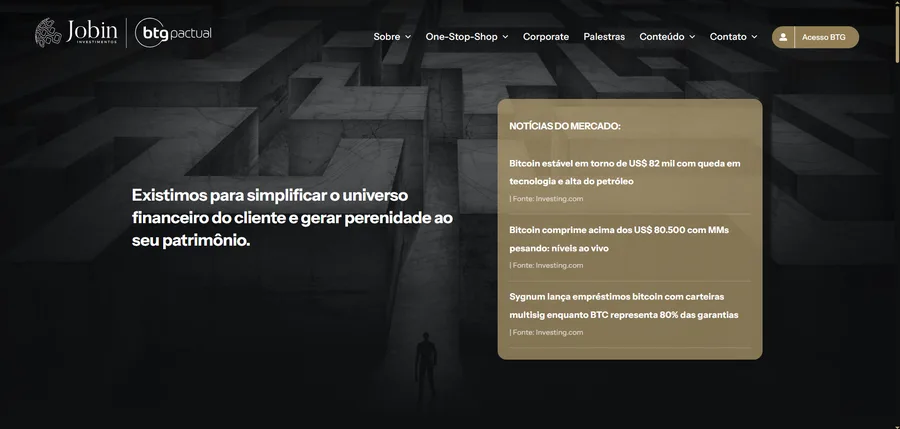Click the NOTÍCIAS DO MERCADO heading

[x=565, y=126]
